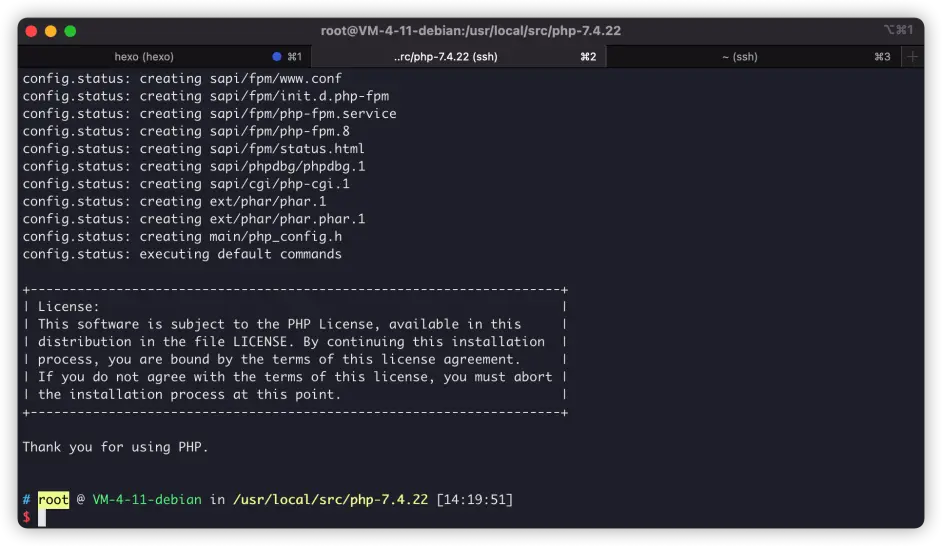Click path /usr/local/src/php-7.4.22 in prompt

[330, 499]
